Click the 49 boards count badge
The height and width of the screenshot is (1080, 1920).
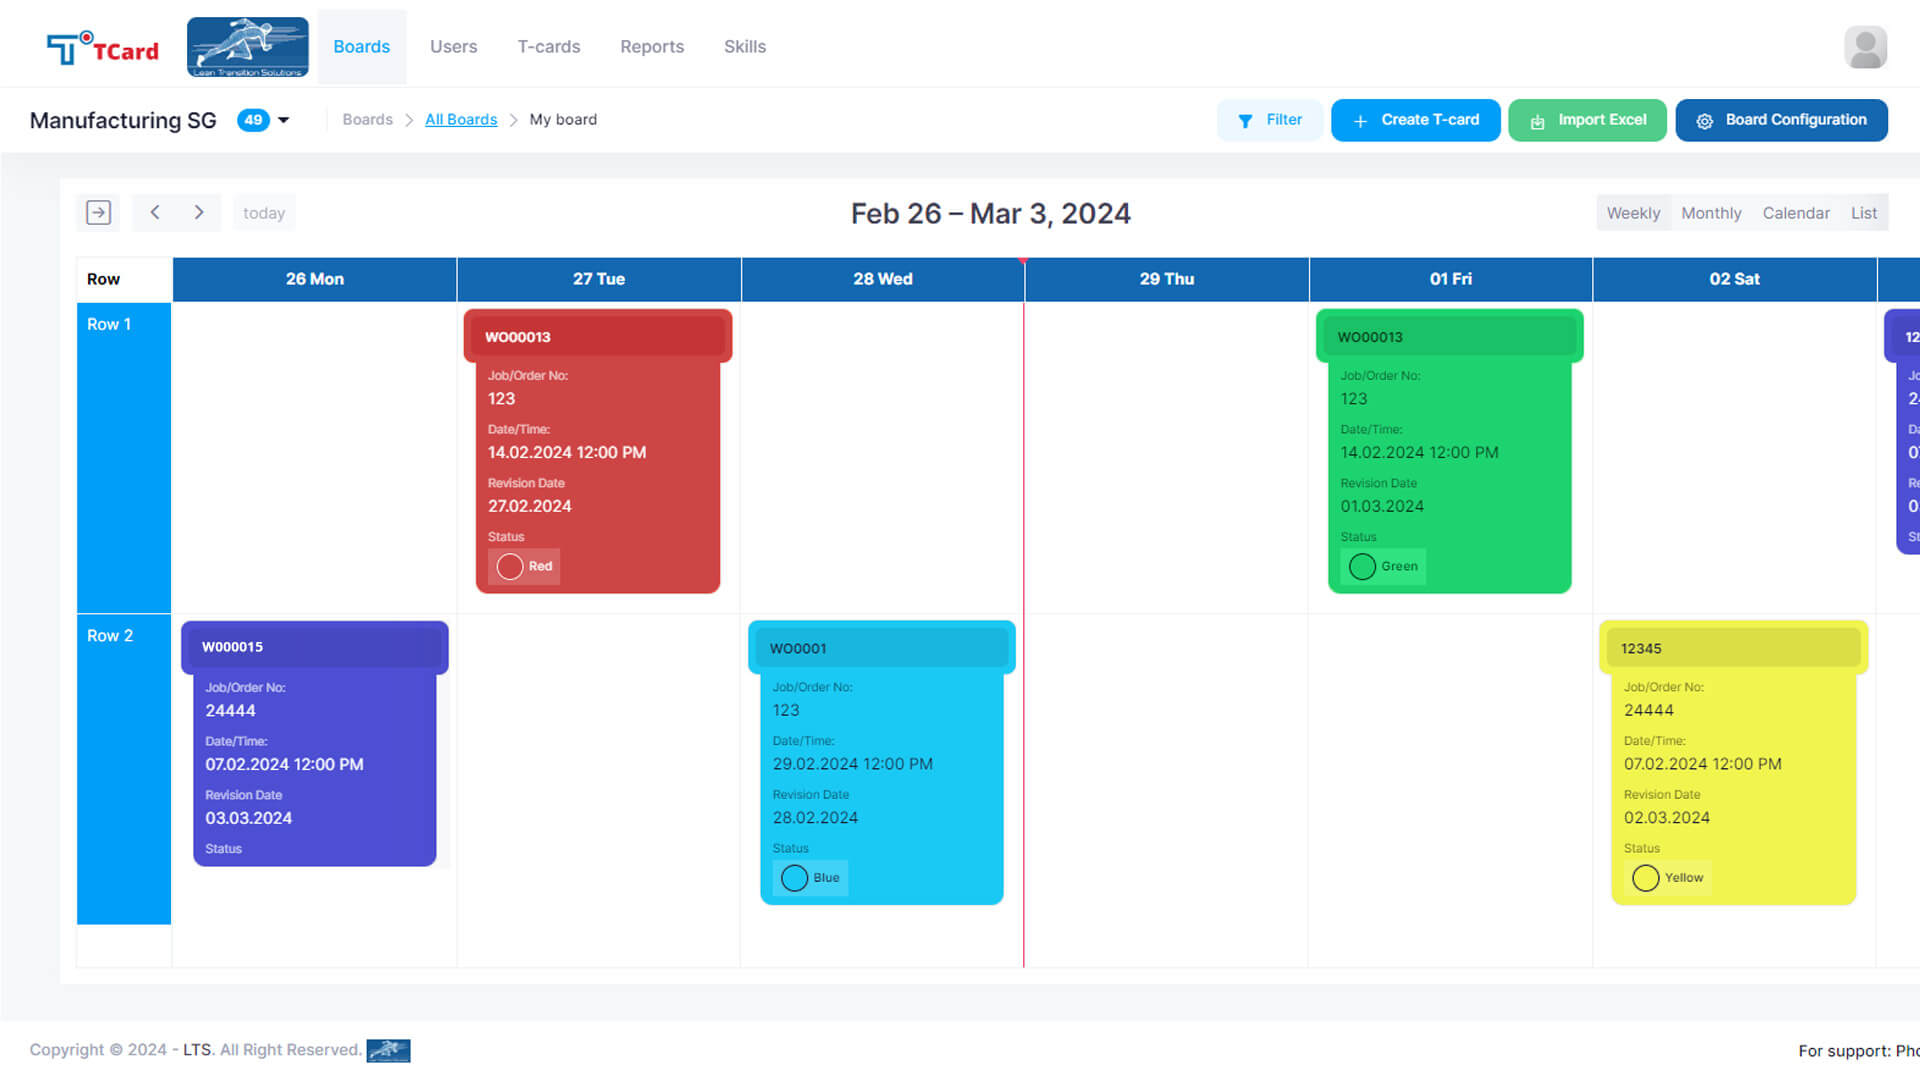[253, 120]
